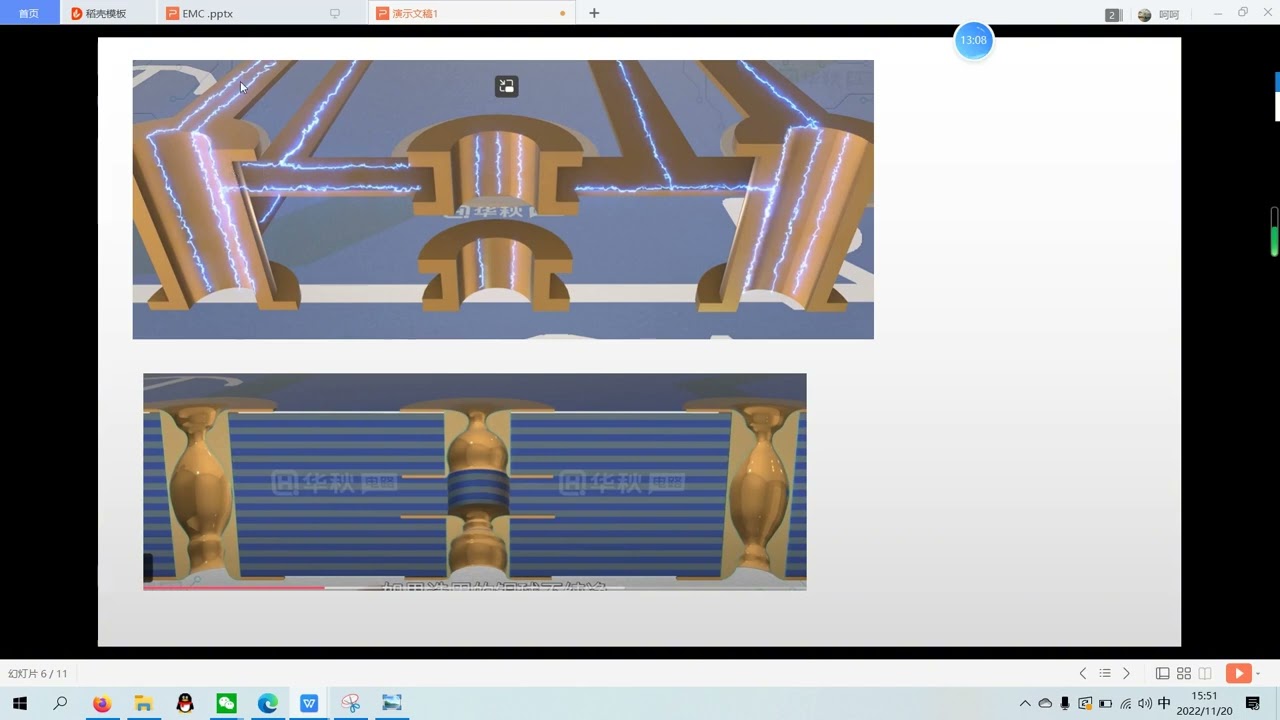
Task: Open WeChat from the taskbar
Action: tap(227, 704)
